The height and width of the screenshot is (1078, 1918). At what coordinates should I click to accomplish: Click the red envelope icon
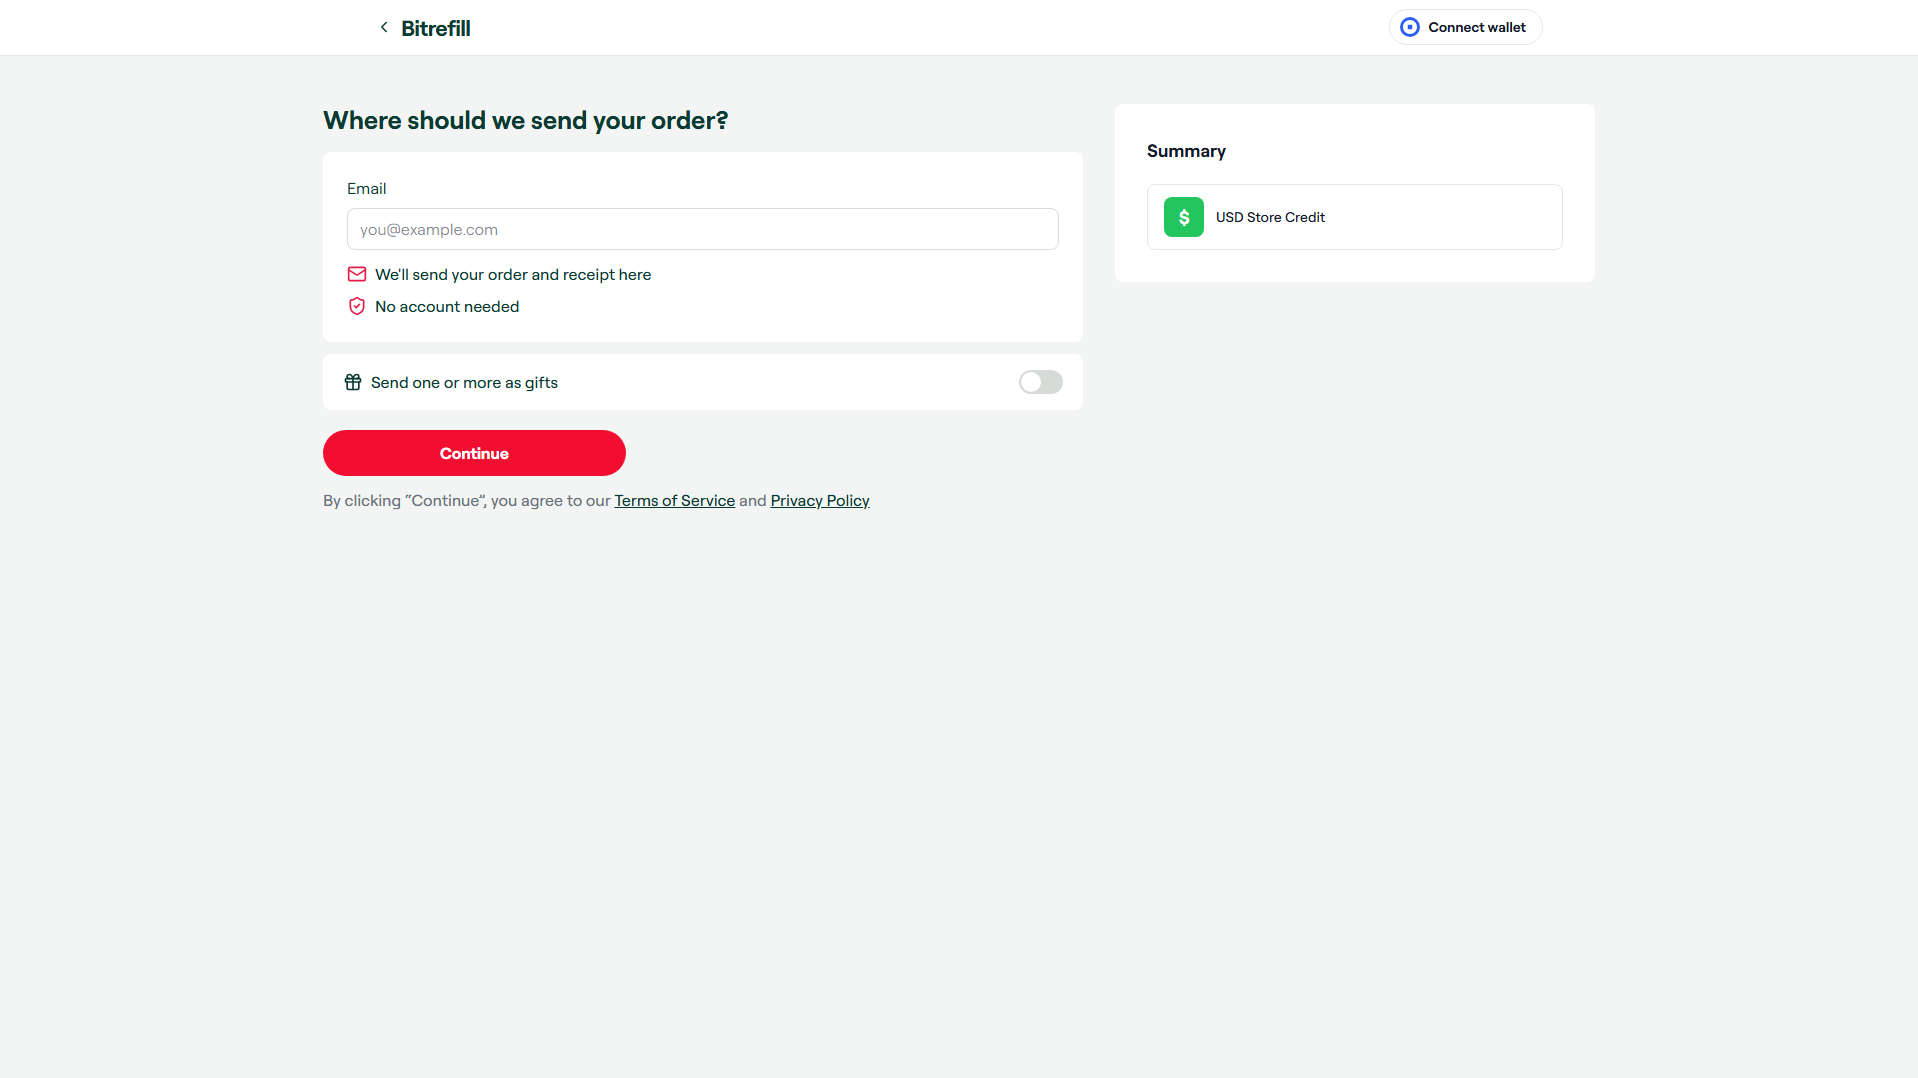click(357, 274)
